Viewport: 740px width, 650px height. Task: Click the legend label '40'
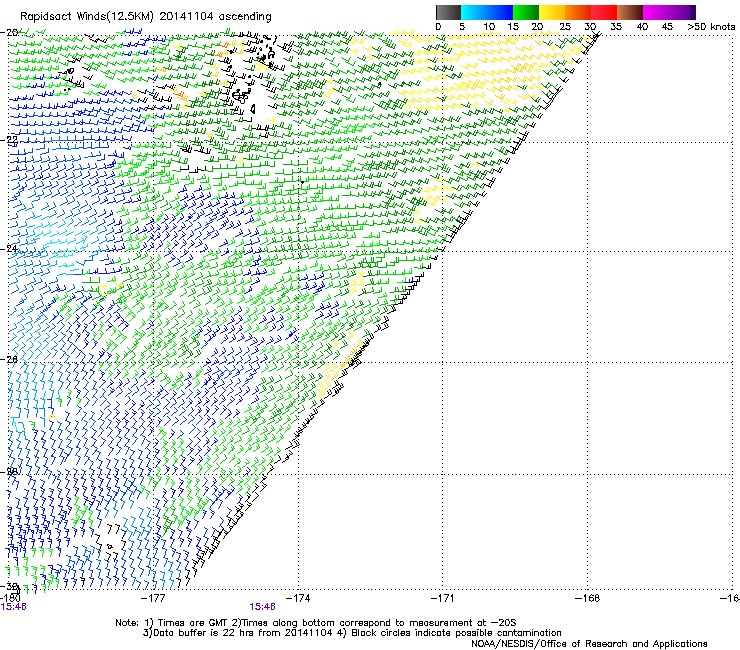tap(642, 27)
